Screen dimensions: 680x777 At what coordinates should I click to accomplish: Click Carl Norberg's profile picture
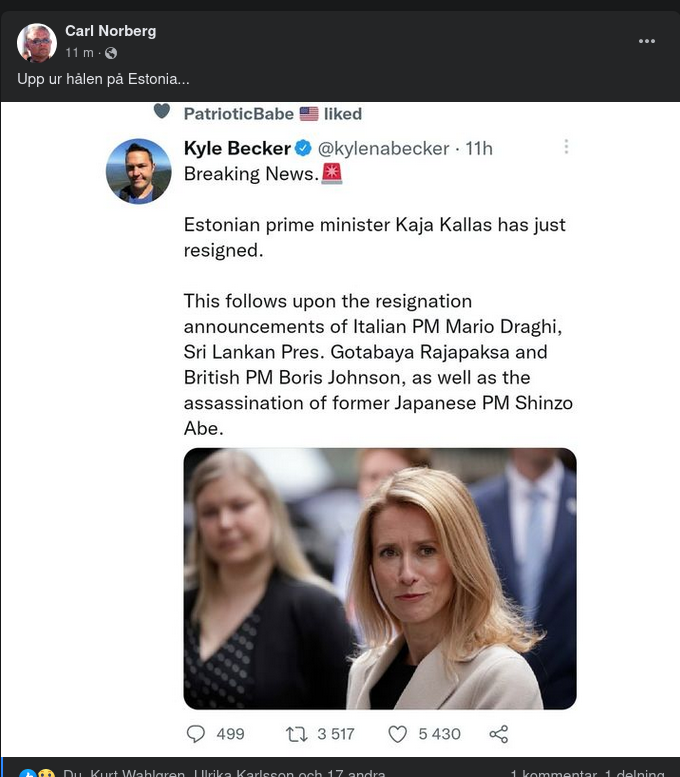(37, 43)
